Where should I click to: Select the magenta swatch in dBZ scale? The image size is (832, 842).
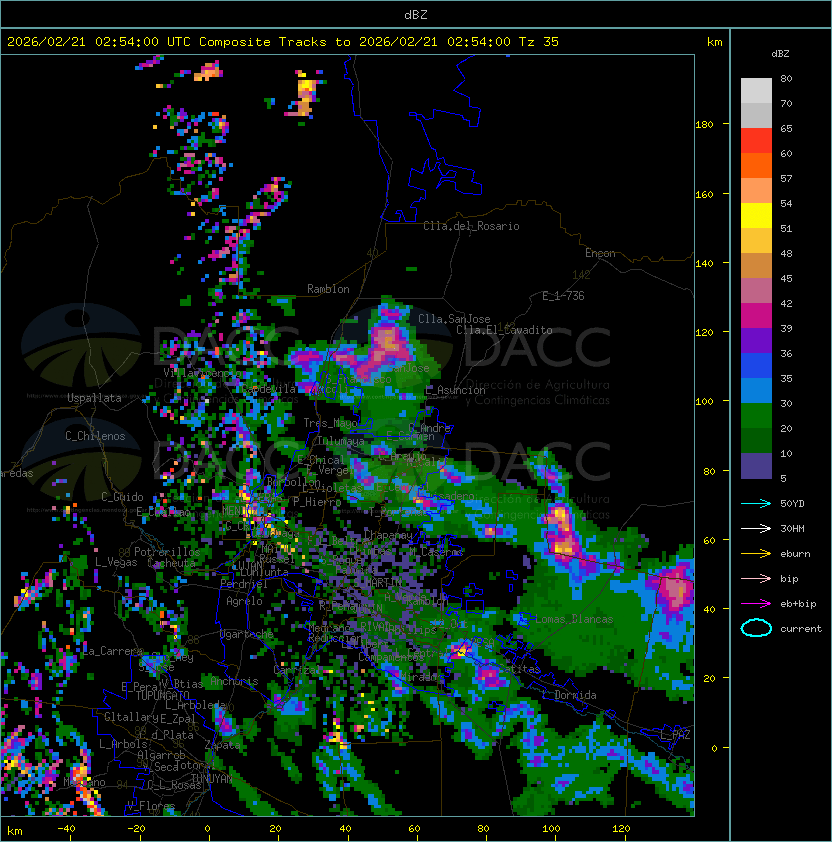pos(756,316)
